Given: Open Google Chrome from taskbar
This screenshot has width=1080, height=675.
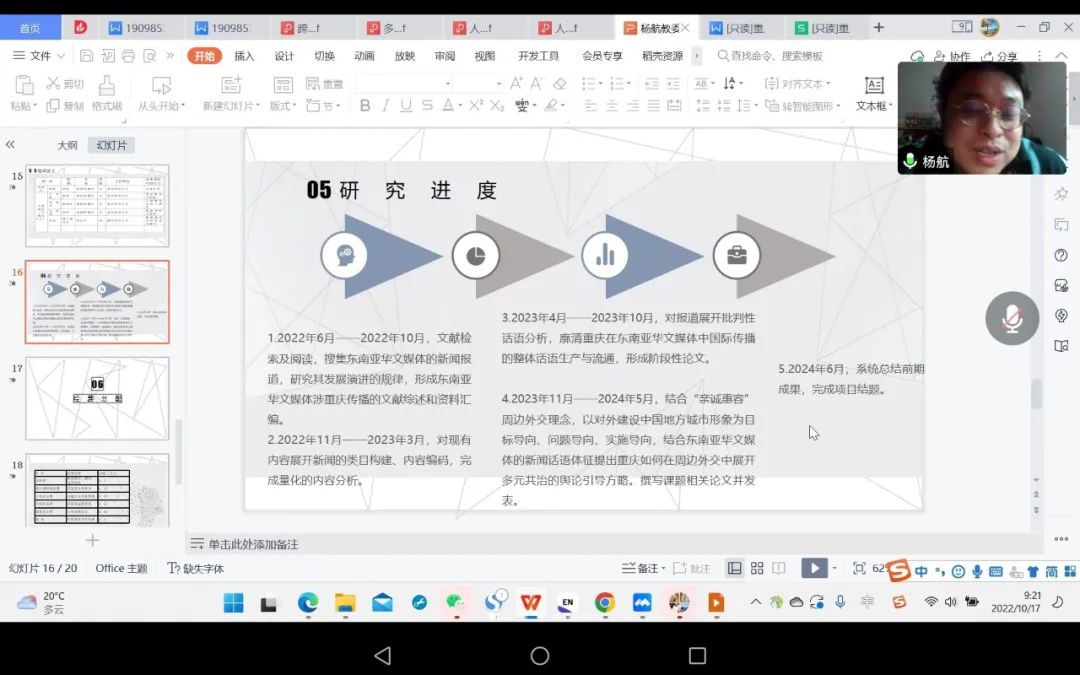Looking at the screenshot, I should (x=605, y=603).
